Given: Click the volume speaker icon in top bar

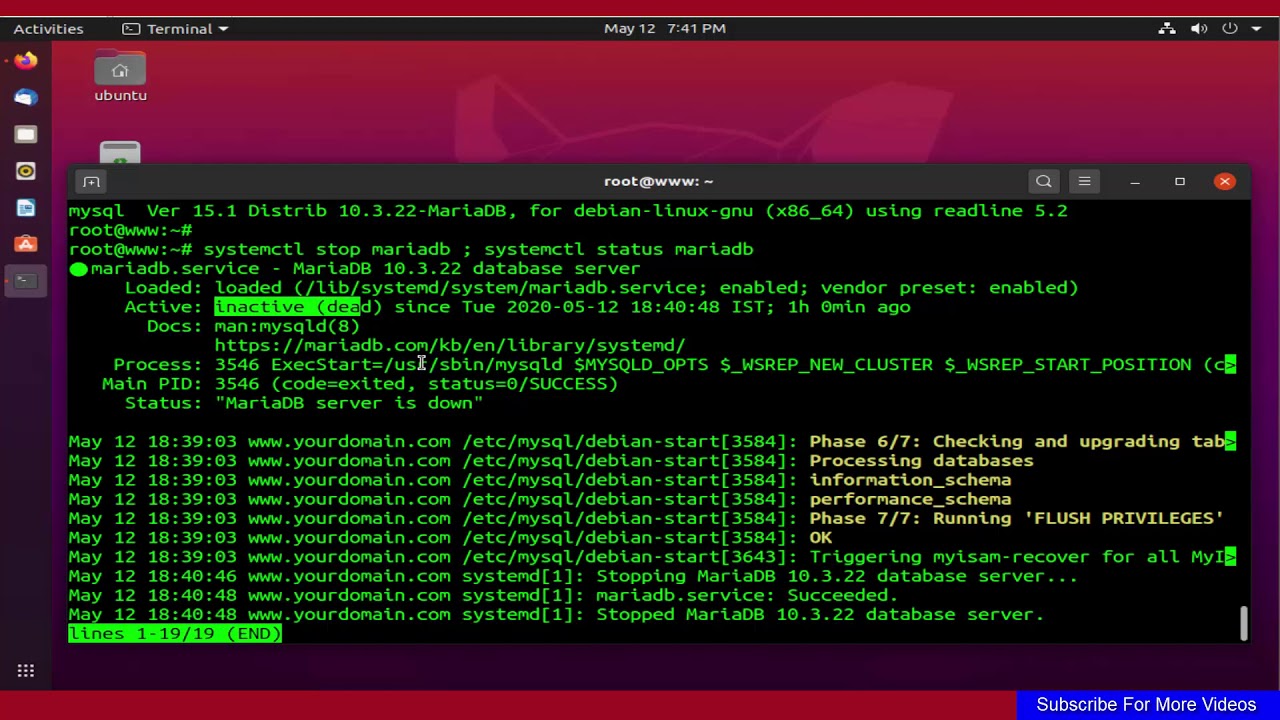Looking at the screenshot, I should (1199, 28).
